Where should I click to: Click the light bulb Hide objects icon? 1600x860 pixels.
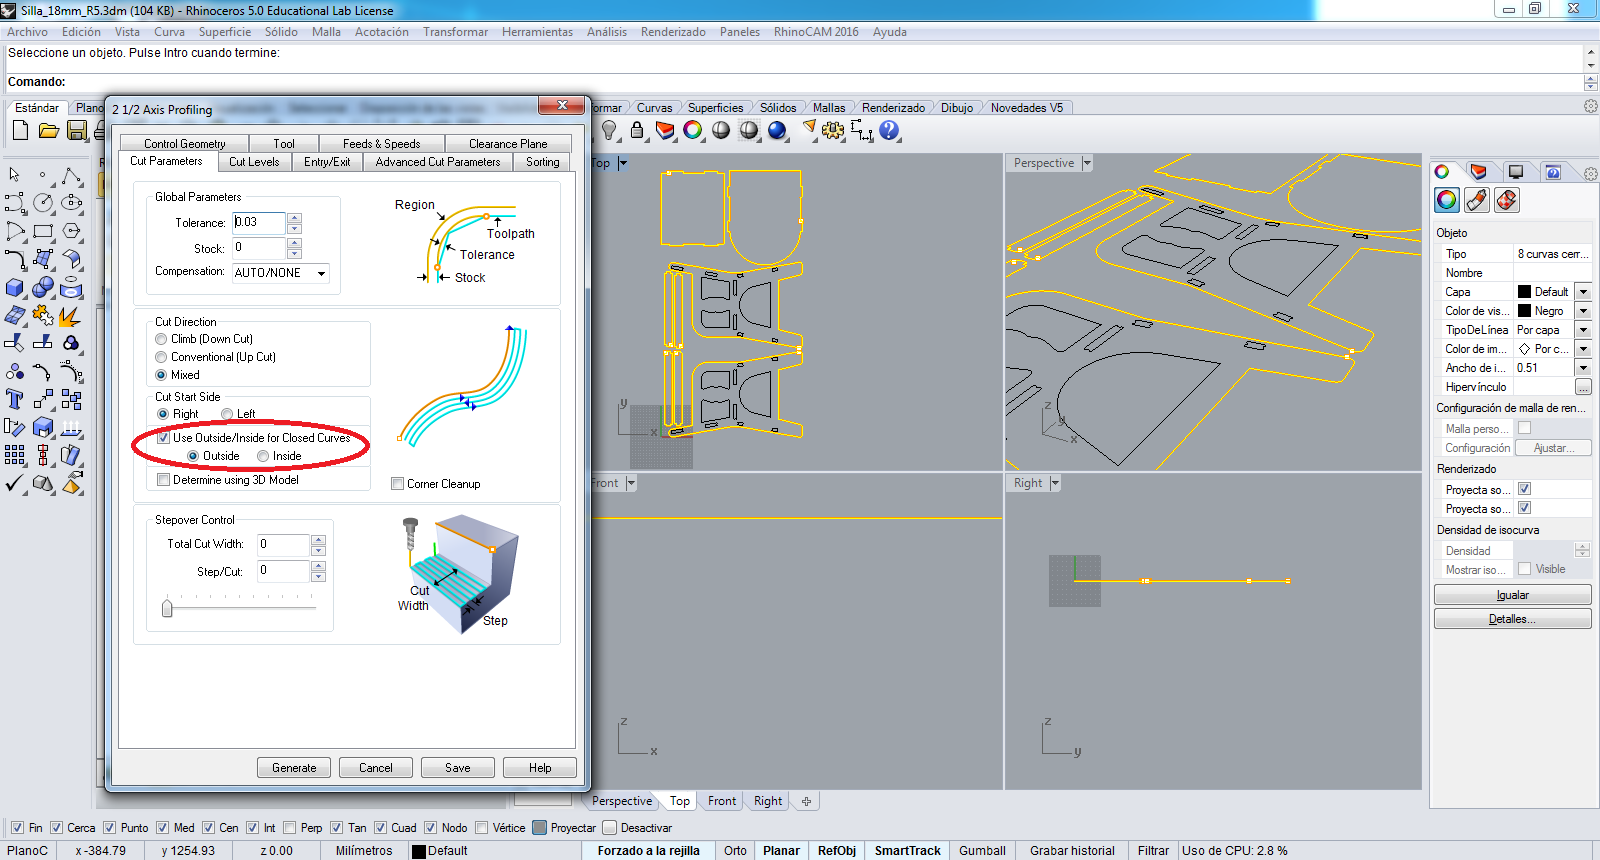click(x=609, y=130)
